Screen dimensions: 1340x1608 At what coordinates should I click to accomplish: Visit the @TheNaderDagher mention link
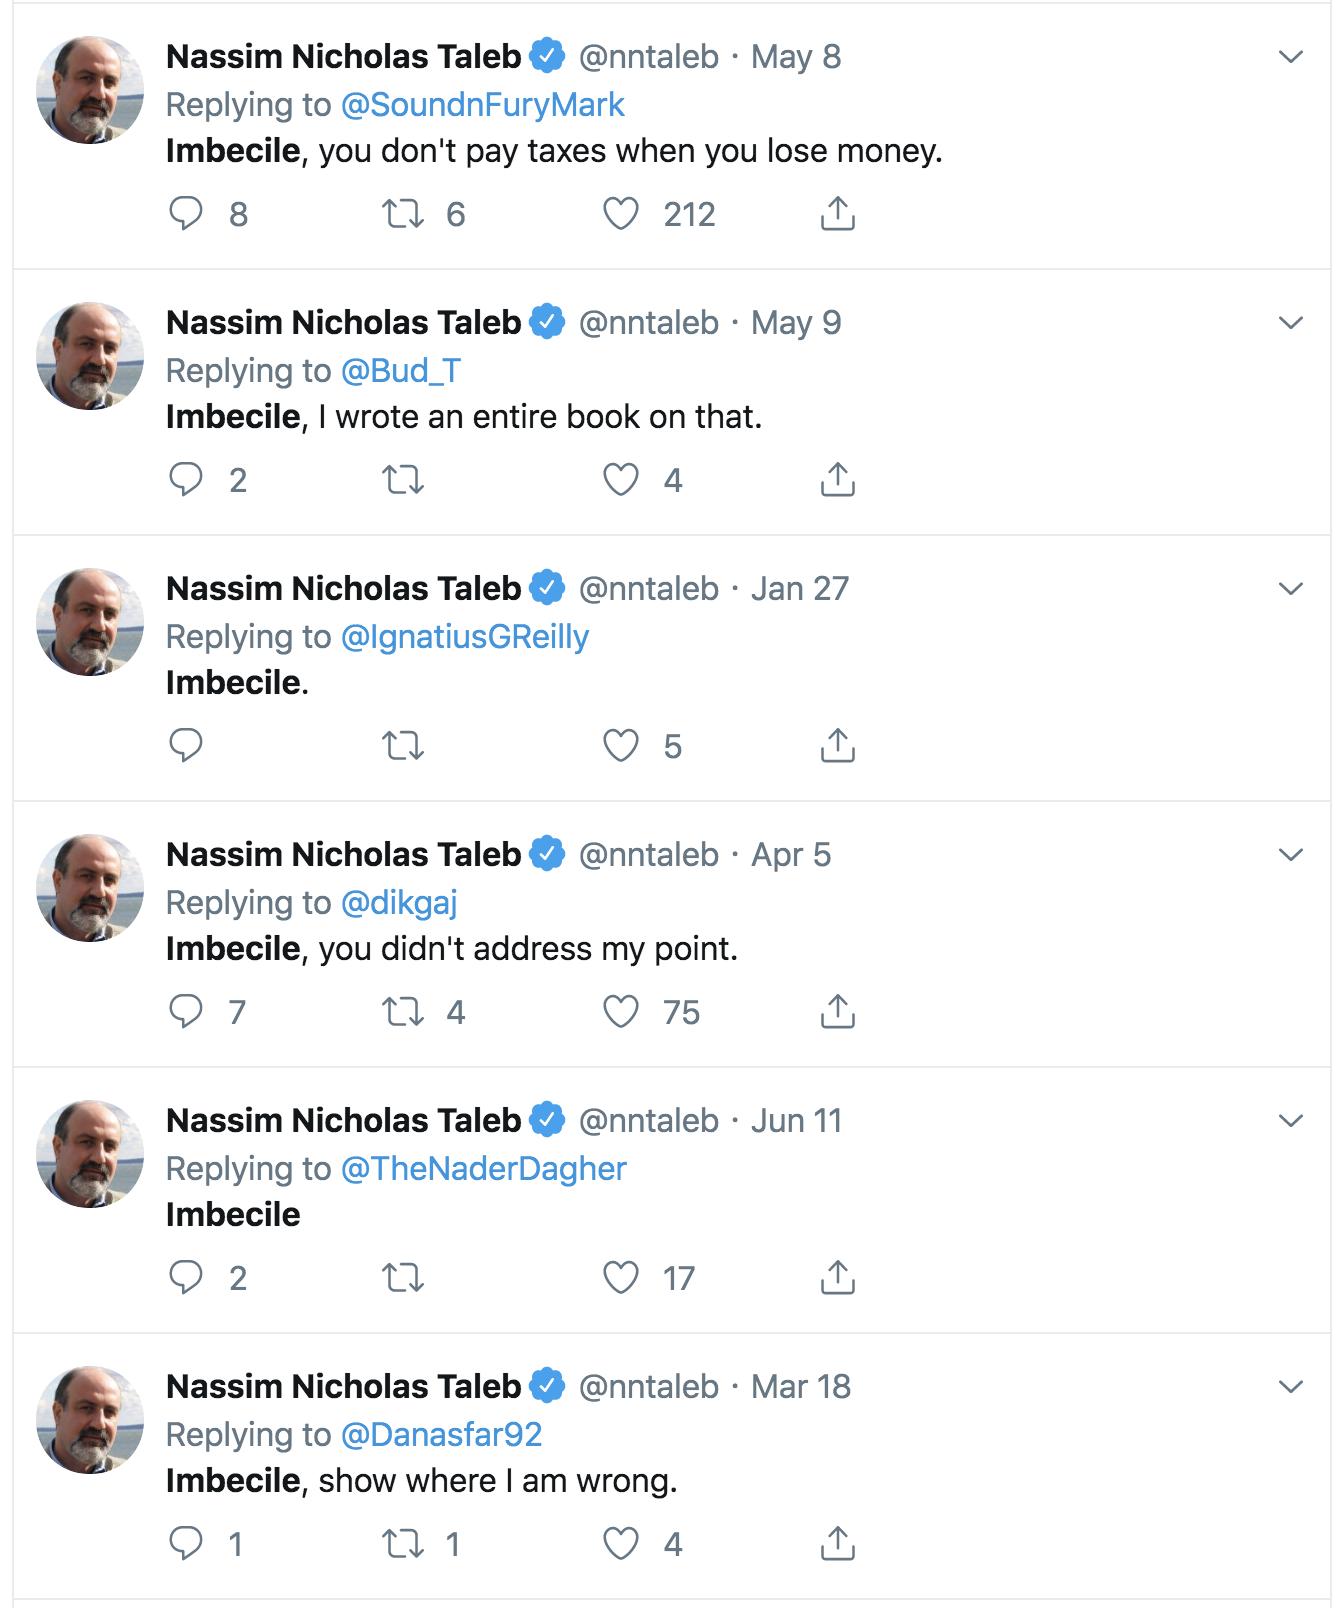[x=483, y=1169]
